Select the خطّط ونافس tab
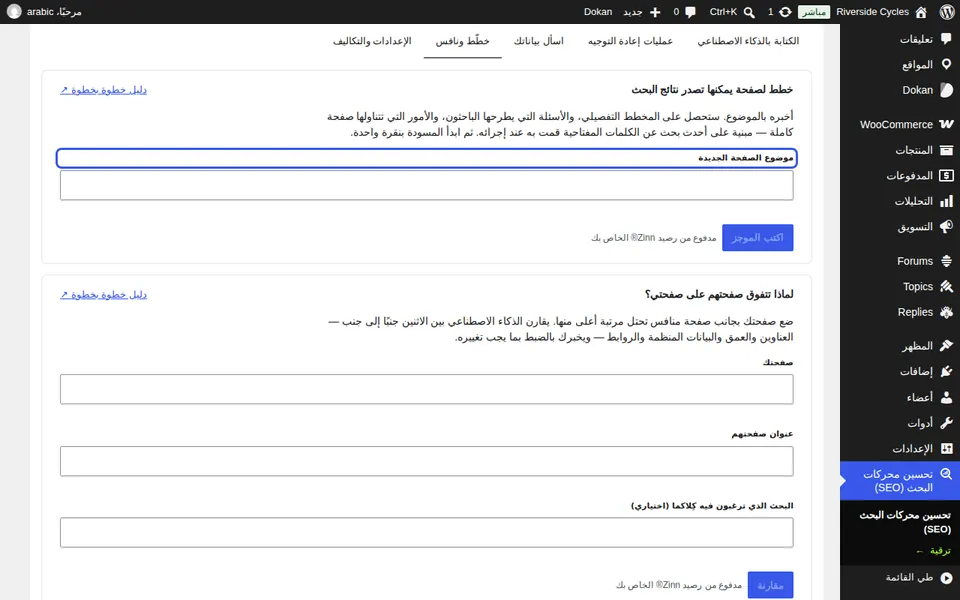 462,41
